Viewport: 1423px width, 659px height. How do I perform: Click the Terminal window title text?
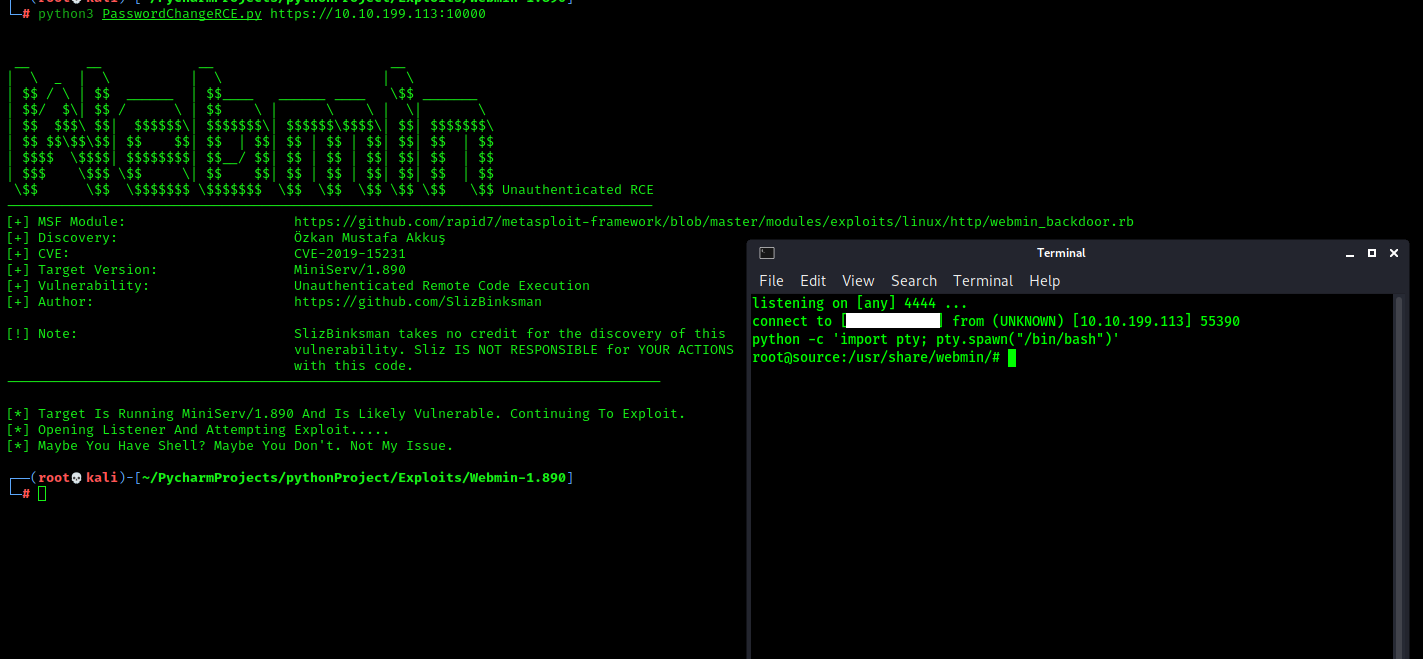pos(1061,253)
